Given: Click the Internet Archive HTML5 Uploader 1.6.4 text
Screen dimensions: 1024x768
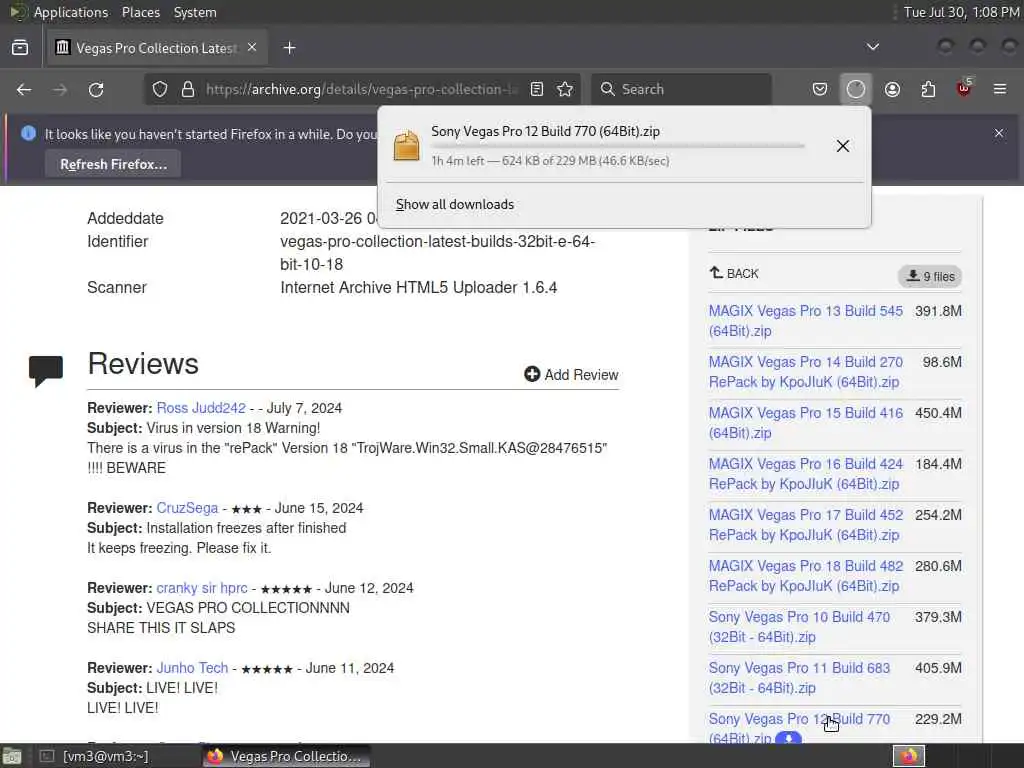Looking at the screenshot, I should [x=419, y=287].
